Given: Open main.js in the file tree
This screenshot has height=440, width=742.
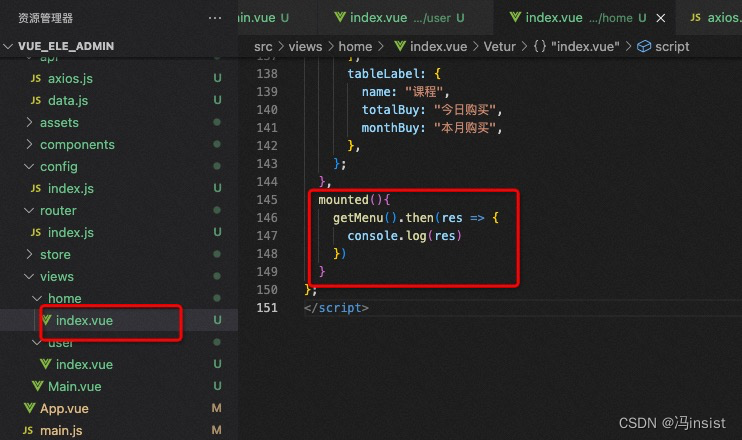Looking at the screenshot, I should 61,431.
